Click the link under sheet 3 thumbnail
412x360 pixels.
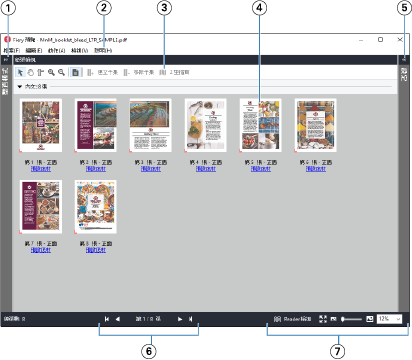tap(151, 169)
